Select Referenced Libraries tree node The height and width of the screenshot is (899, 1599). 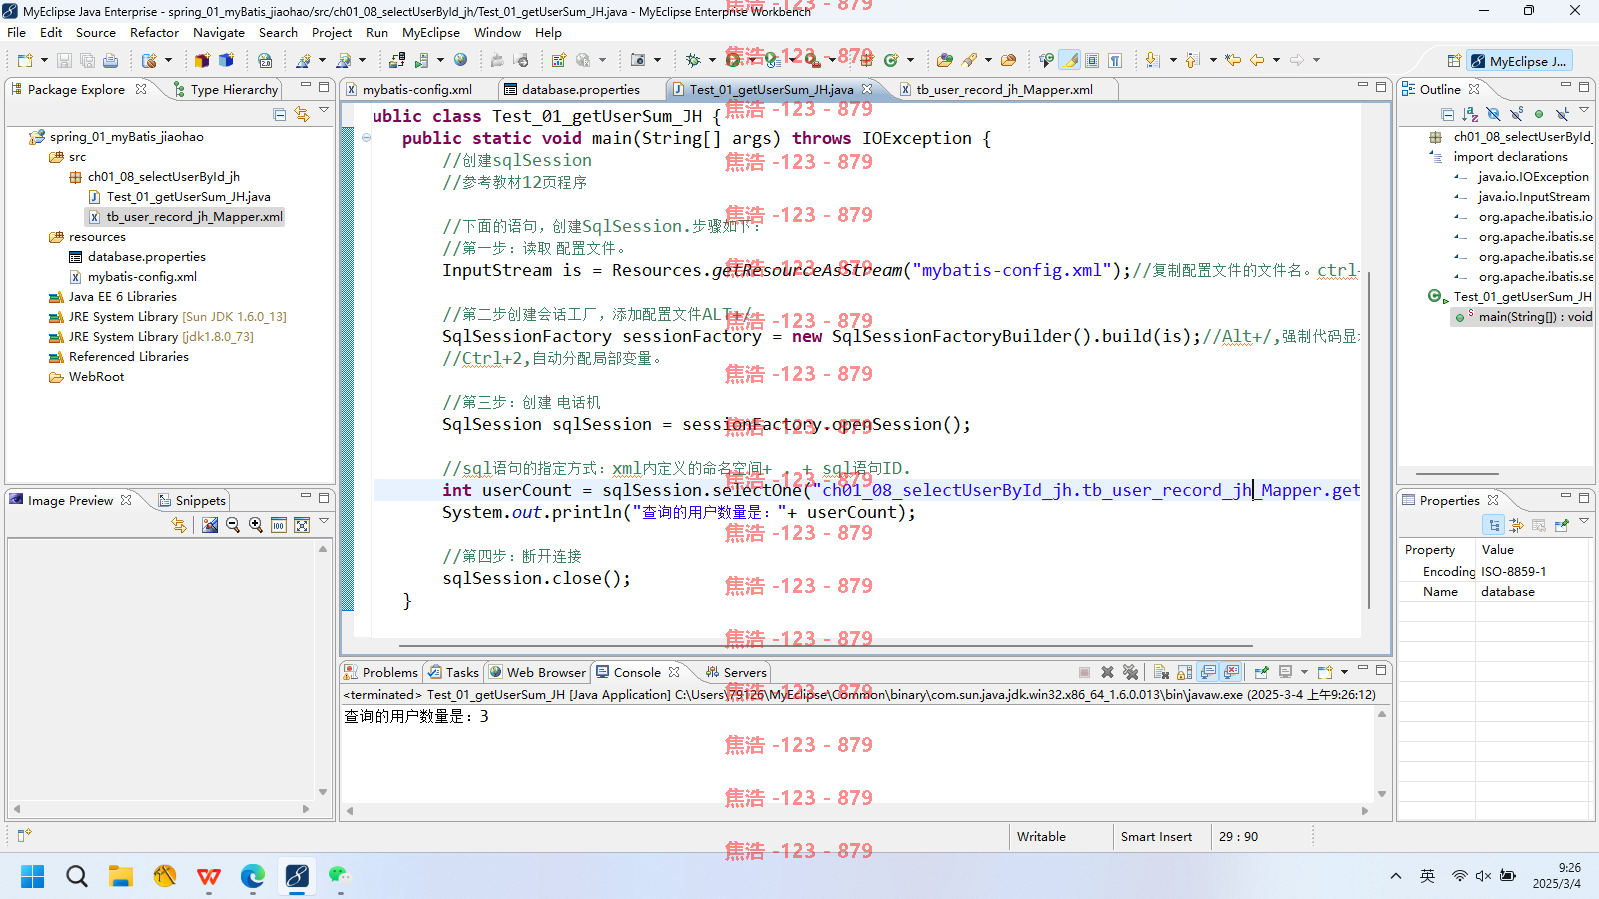tap(128, 357)
